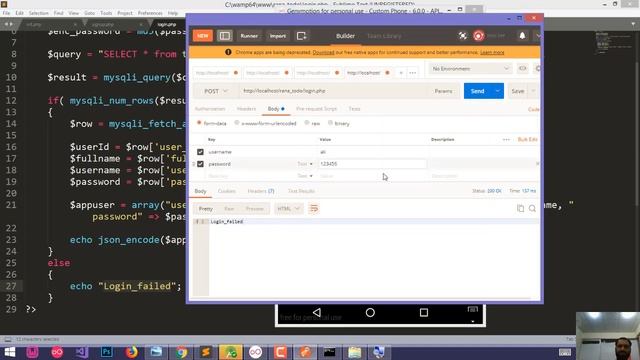Click the red sync status icon
640x360 pixels.
coord(478,36)
